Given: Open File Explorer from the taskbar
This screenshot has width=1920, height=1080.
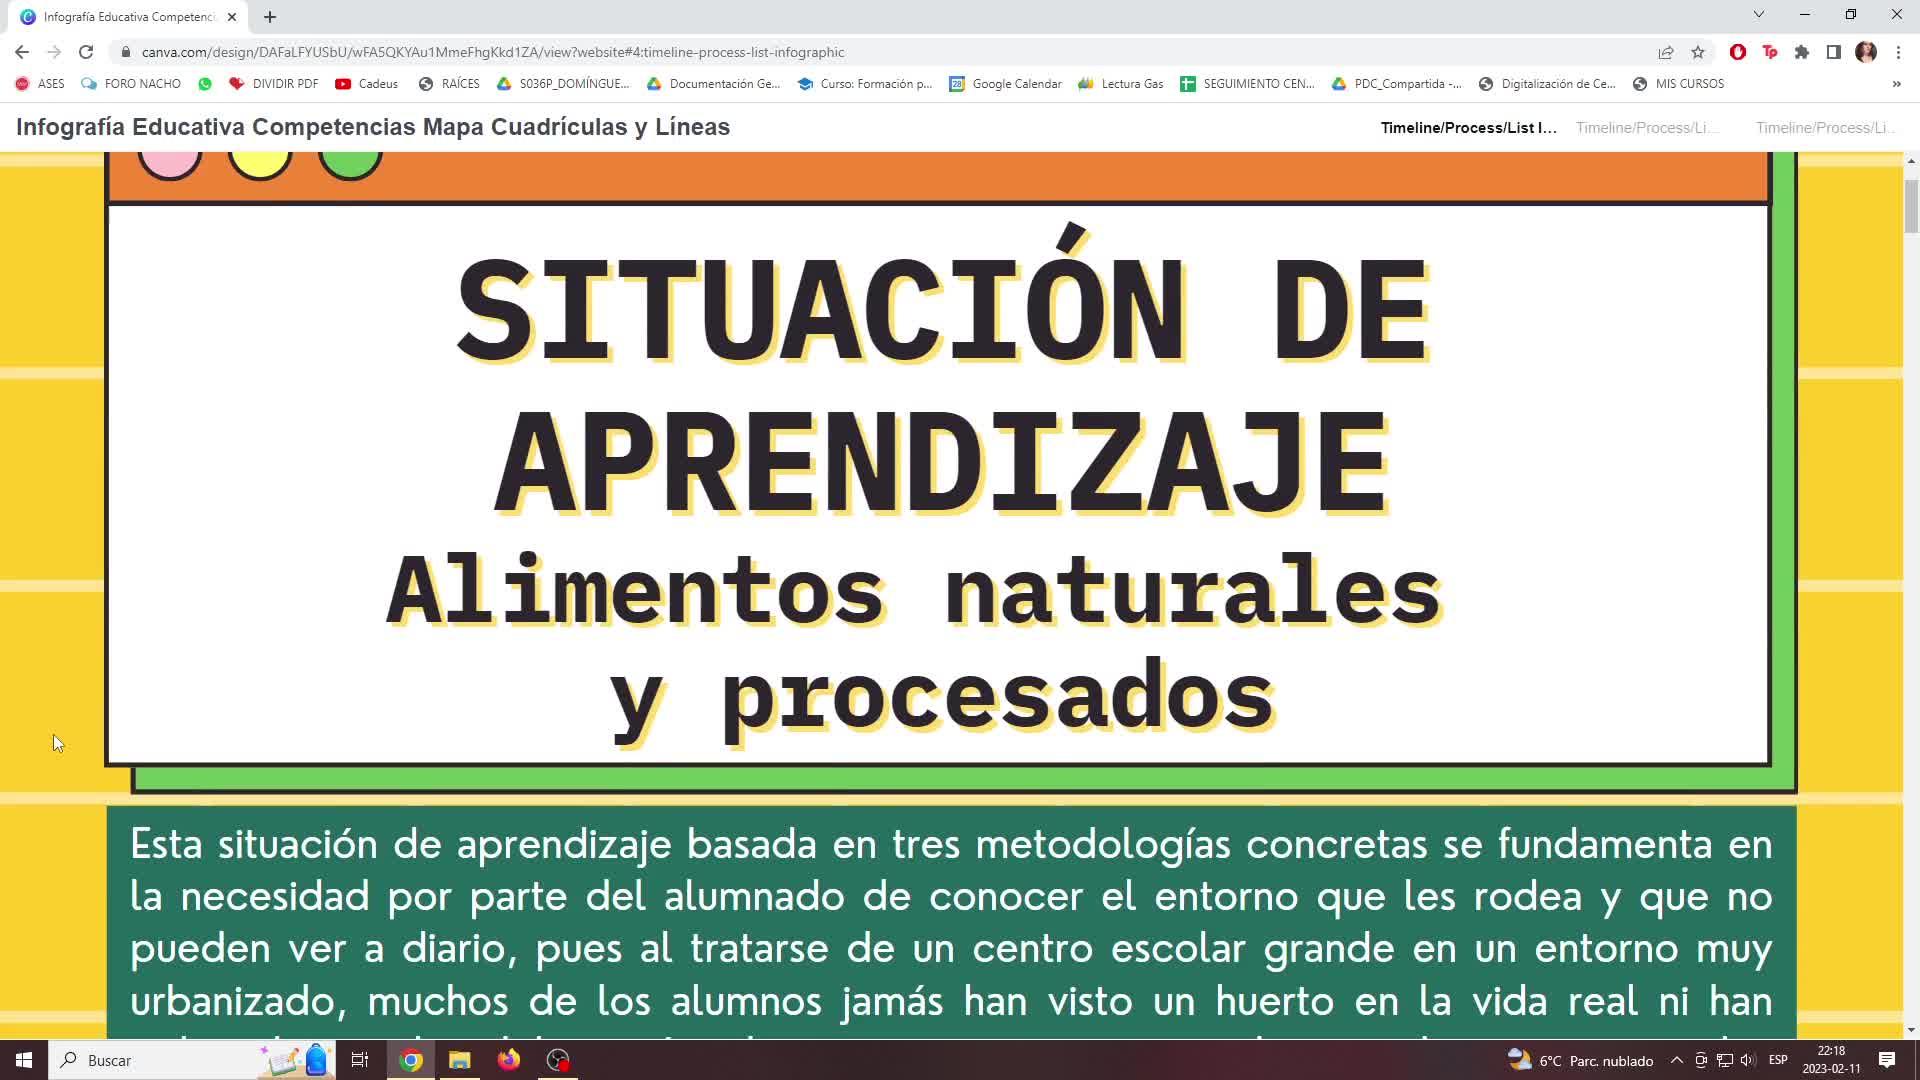Looking at the screenshot, I should point(459,1060).
